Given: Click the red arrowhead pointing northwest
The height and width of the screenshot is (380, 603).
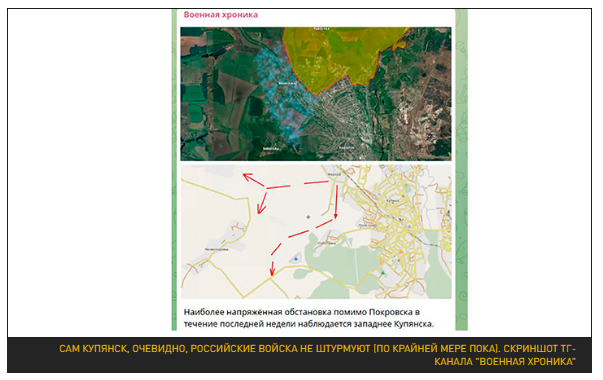Looking at the screenshot, I should [249, 178].
